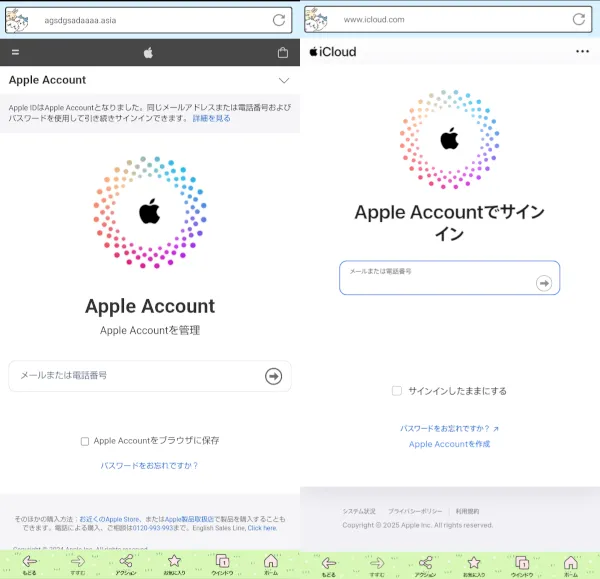
Task: Click the agsdgsadaaaa.asia address bar
Action: 149,20
